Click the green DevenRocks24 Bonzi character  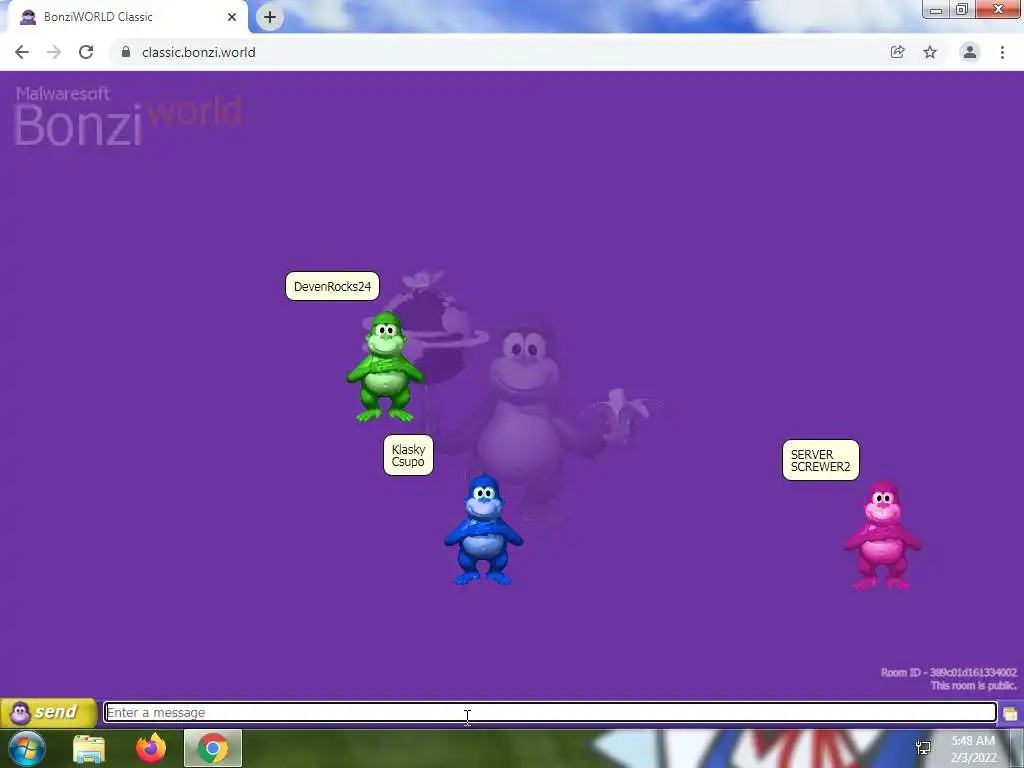click(x=385, y=367)
